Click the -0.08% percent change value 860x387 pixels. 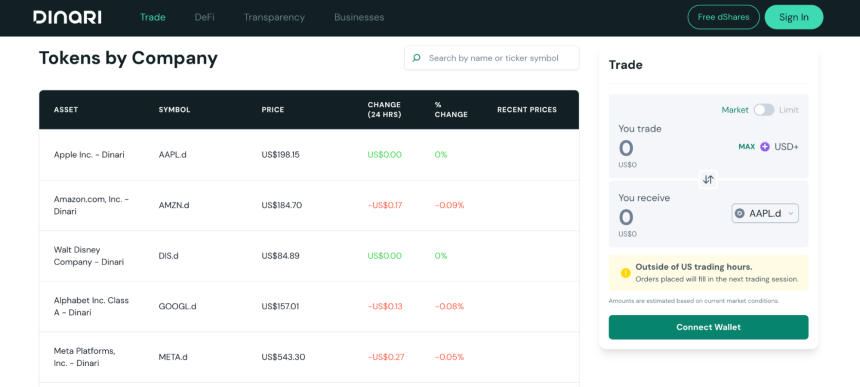[x=450, y=306]
